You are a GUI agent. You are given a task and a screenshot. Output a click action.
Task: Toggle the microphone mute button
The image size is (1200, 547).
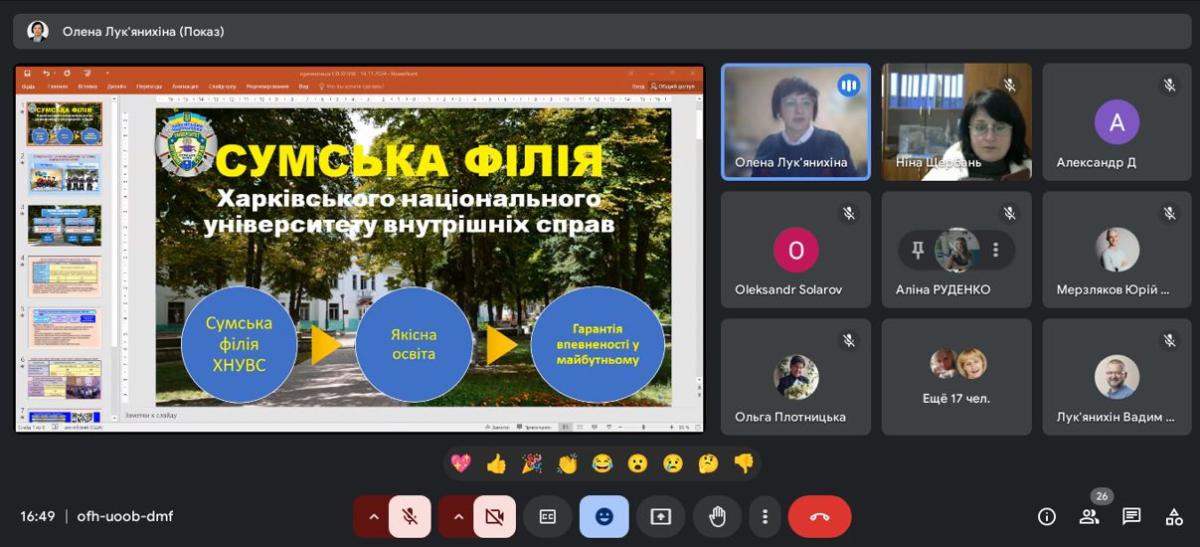pos(409,517)
